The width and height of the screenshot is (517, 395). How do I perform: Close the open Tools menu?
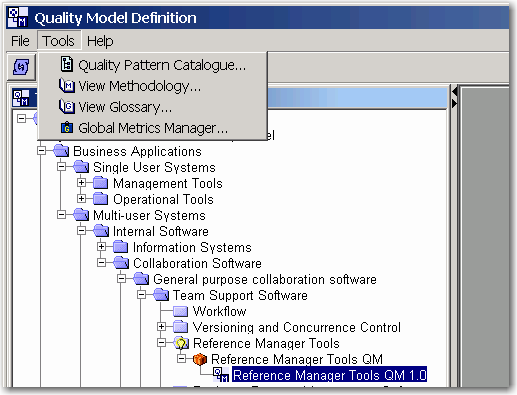[x=59, y=41]
